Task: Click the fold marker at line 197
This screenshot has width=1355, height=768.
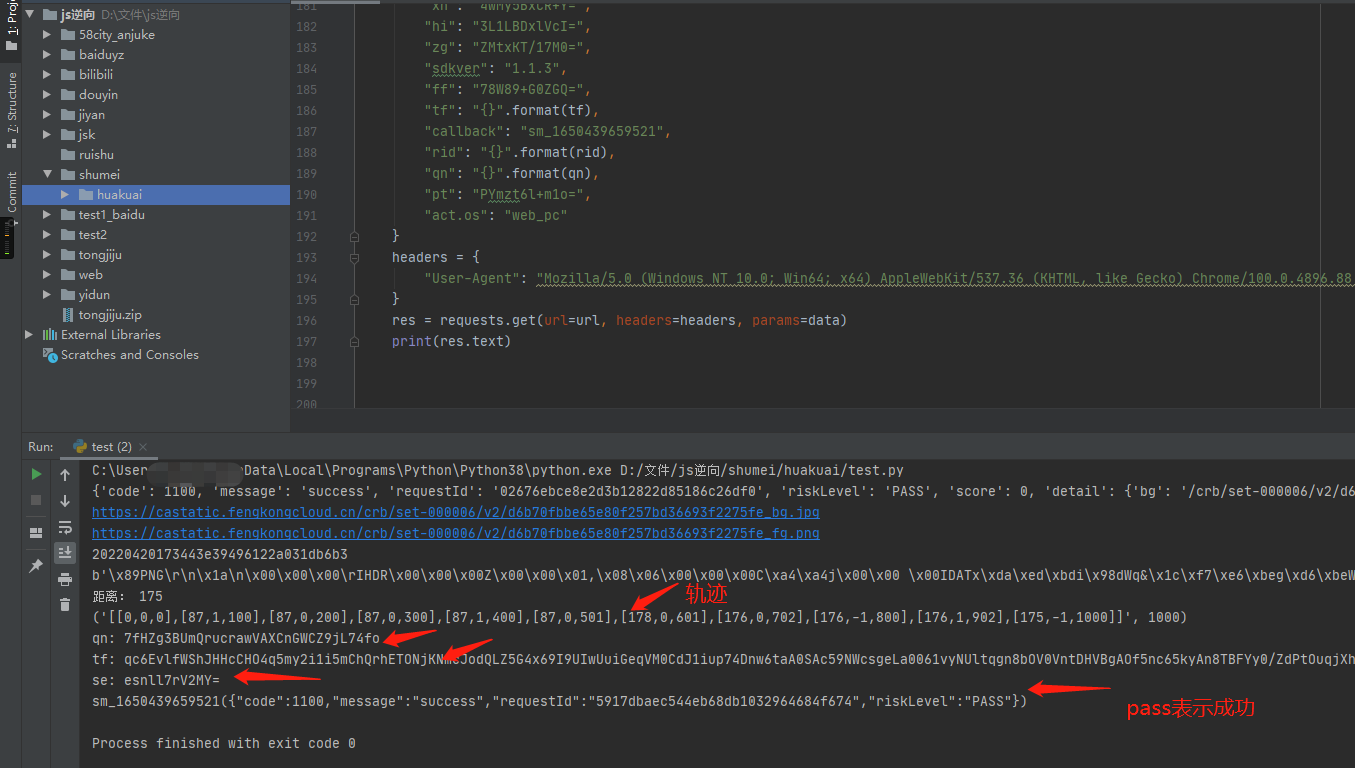Action: 354,342
